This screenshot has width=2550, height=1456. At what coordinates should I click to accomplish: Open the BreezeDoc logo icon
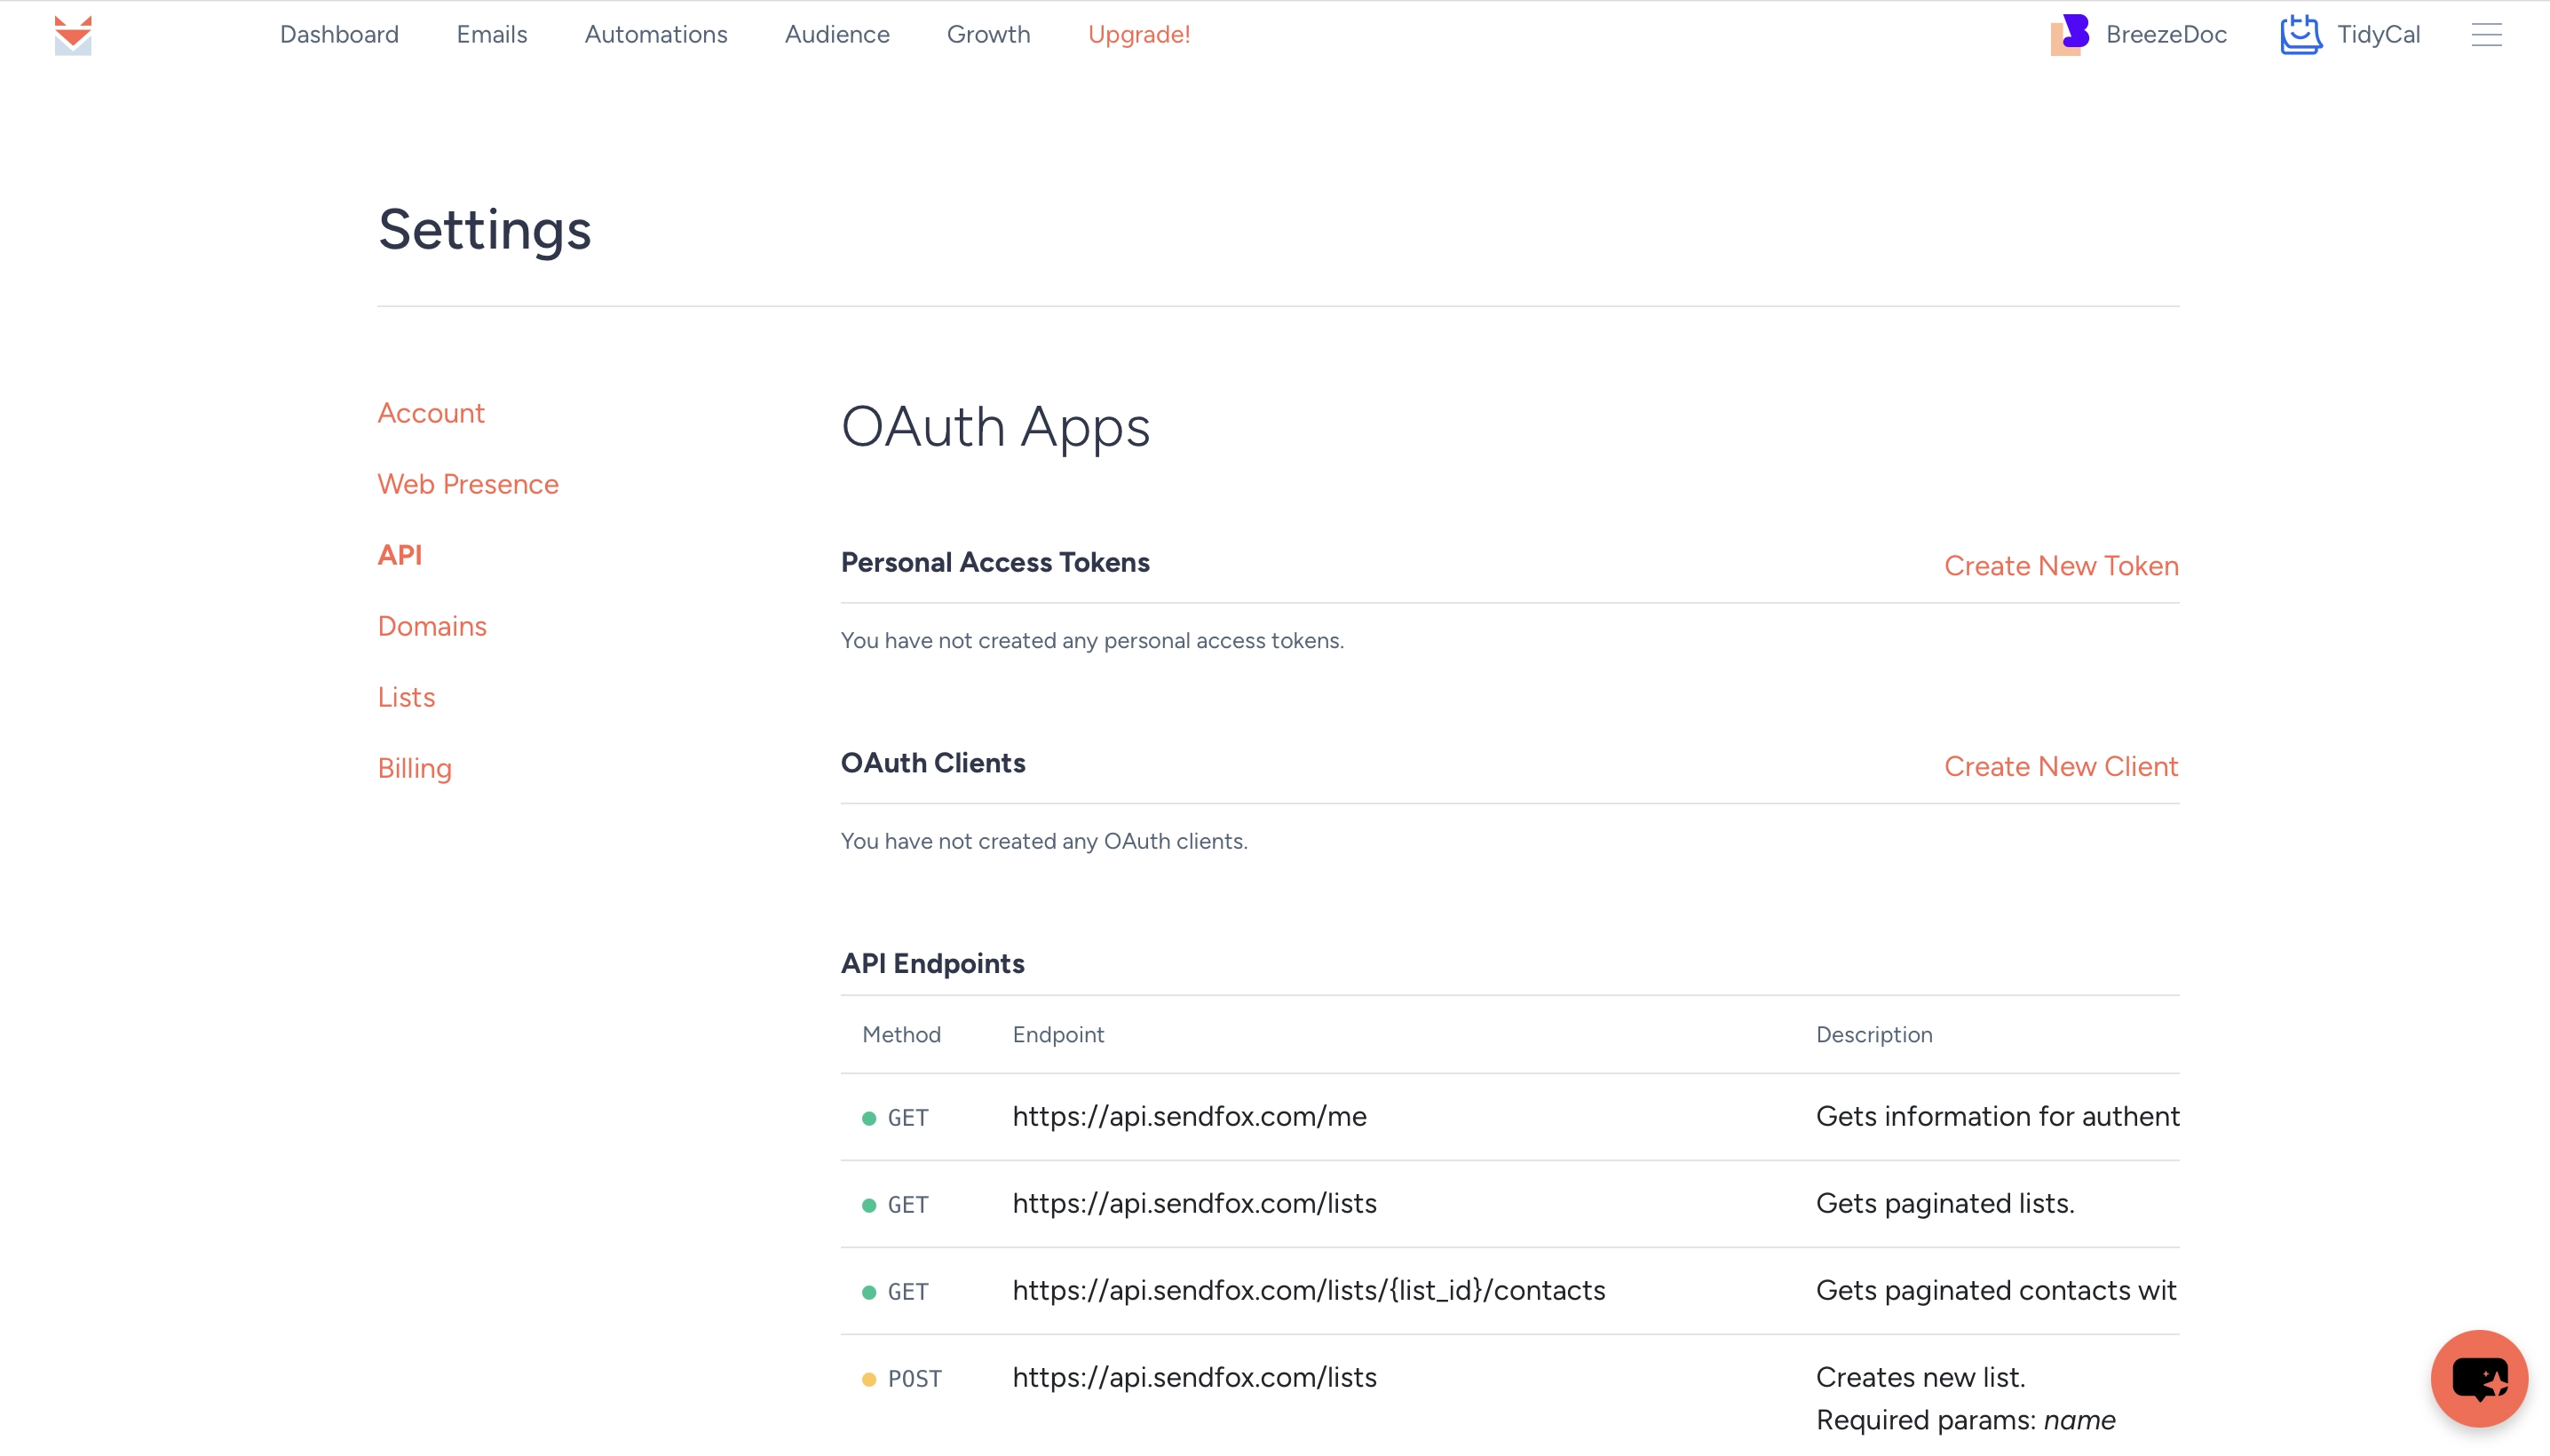pyautogui.click(x=2070, y=35)
